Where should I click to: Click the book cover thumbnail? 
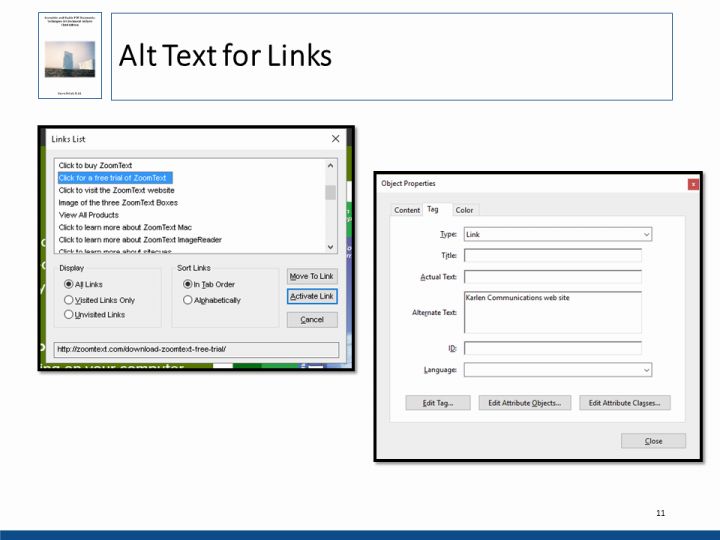(70, 56)
